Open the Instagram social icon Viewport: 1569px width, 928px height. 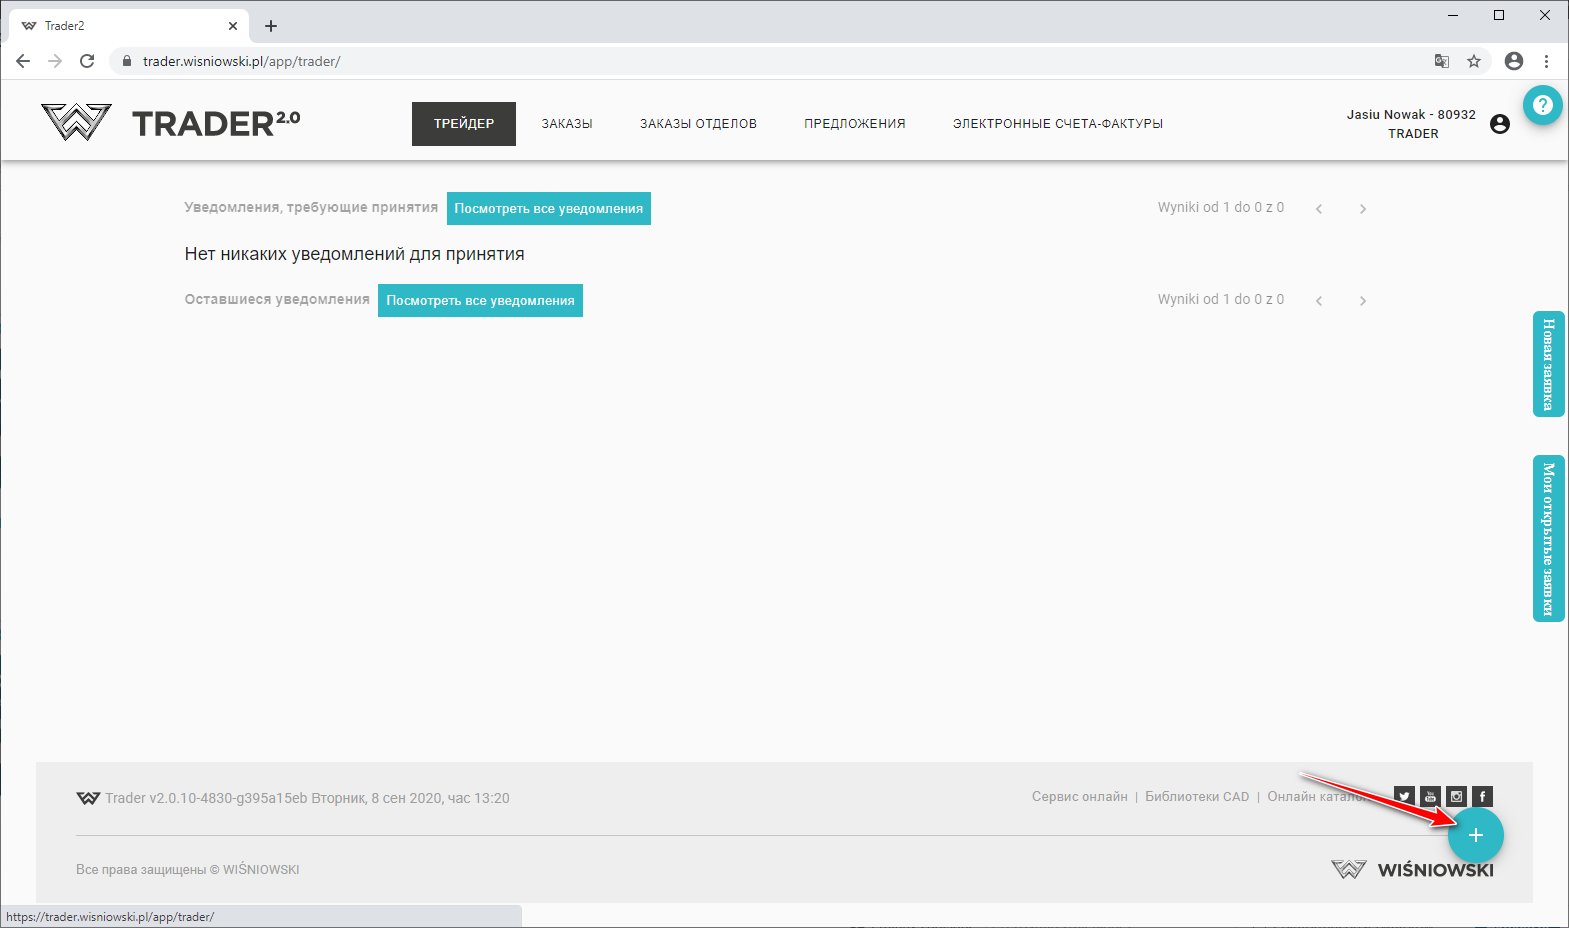1457,797
